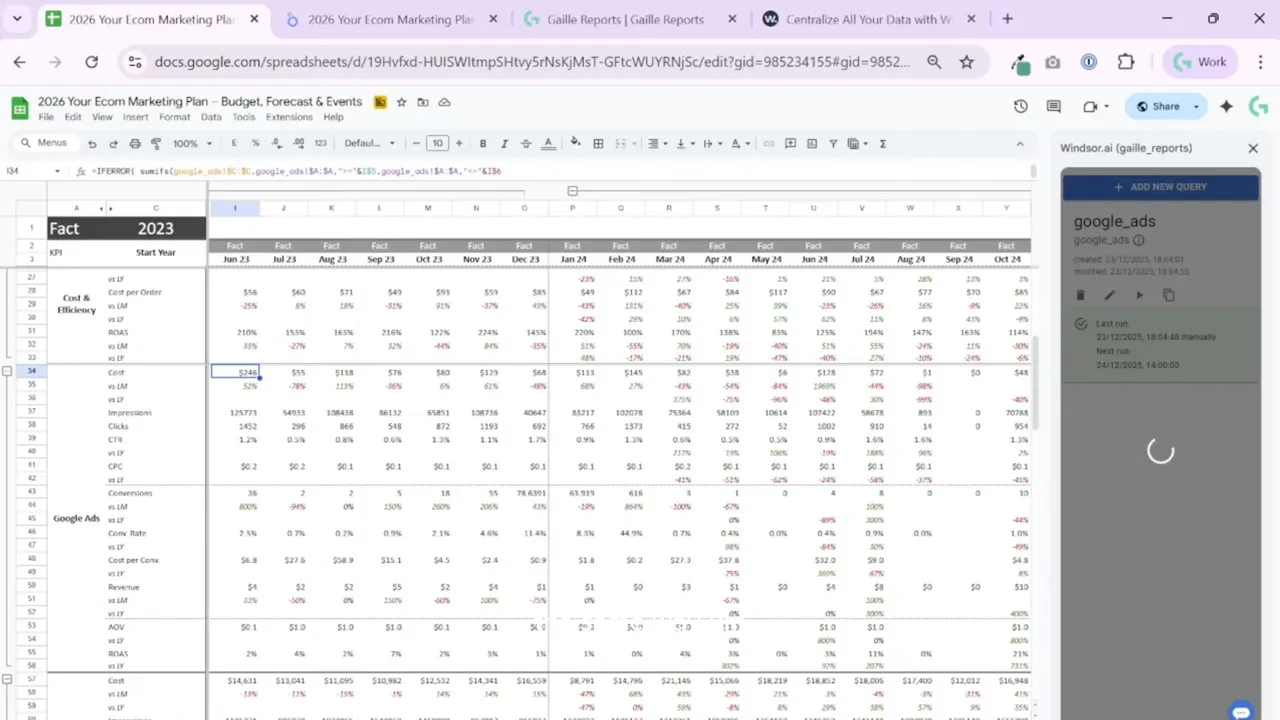The height and width of the screenshot is (720, 1280).
Task: Apply the Format as currency icon
Action: pos(233,143)
